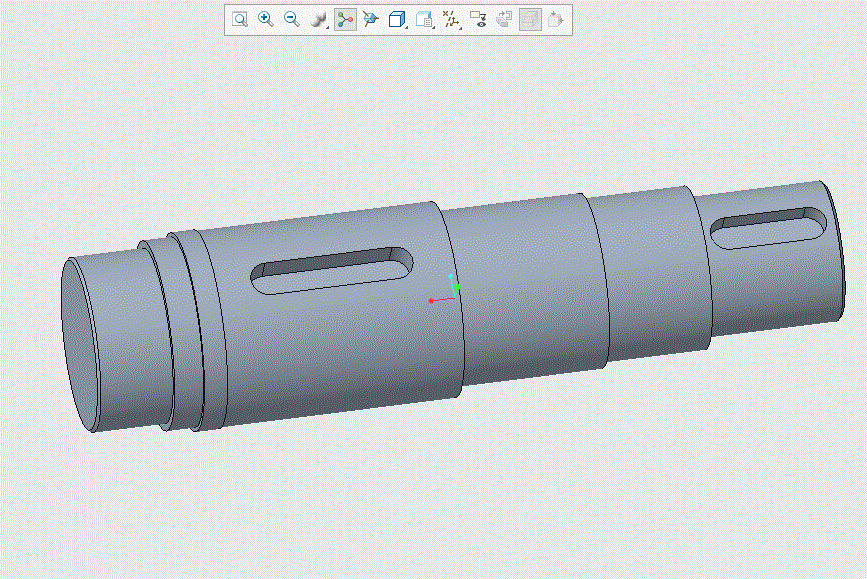Click the Refit view magnifier icon
Screen dimensions: 867x579
[239, 20]
